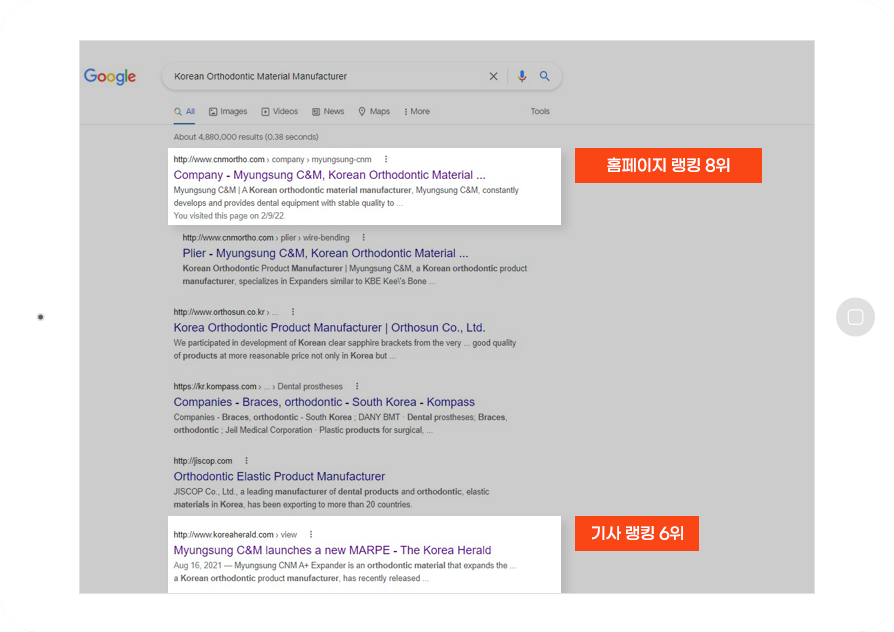Image resolution: width=894 pixels, height=632 pixels.
Task: Expand the More search filters menu
Action: point(417,111)
